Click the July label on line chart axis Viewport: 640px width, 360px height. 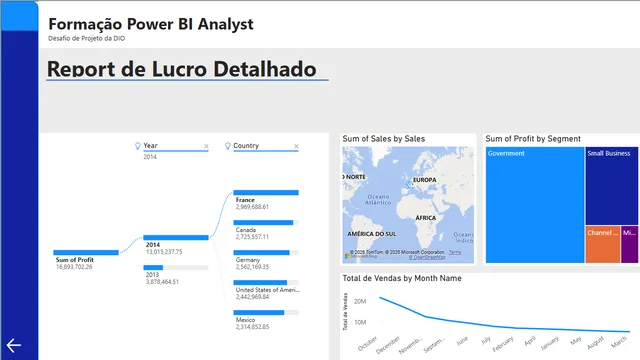[486, 340]
